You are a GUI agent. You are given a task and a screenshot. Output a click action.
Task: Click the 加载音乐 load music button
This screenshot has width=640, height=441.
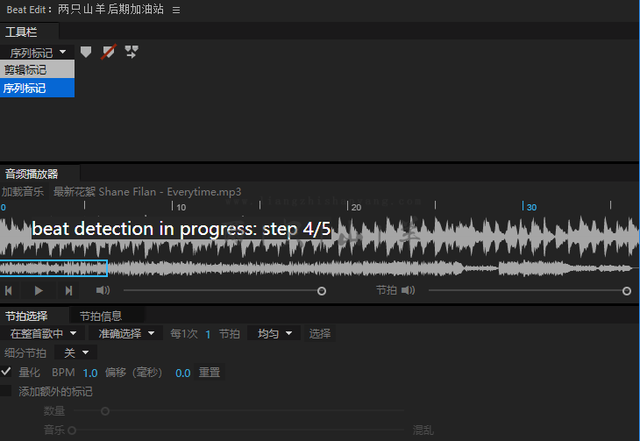pos(22,192)
